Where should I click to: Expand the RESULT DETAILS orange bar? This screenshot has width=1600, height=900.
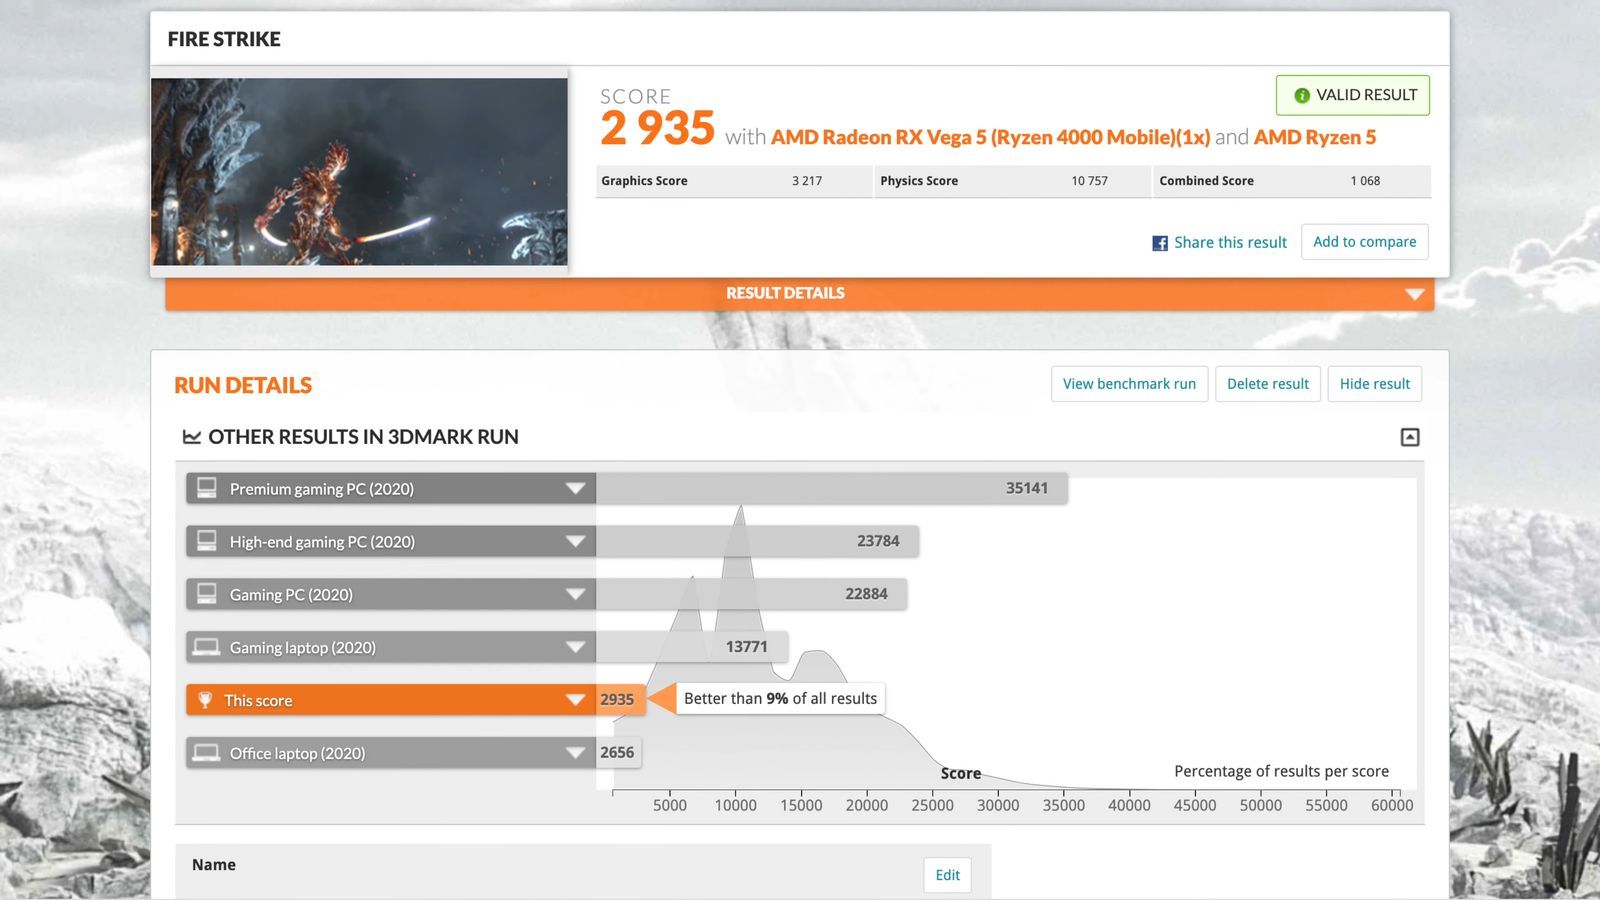coord(799,293)
